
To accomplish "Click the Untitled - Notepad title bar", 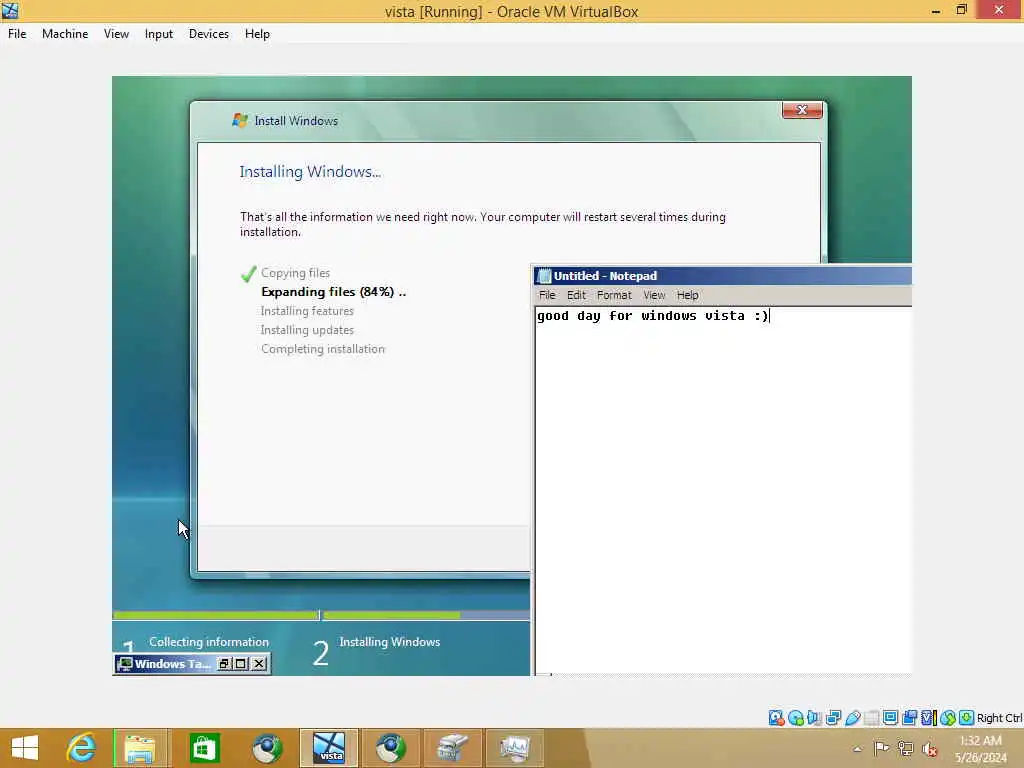I will pyautogui.click(x=722, y=276).
